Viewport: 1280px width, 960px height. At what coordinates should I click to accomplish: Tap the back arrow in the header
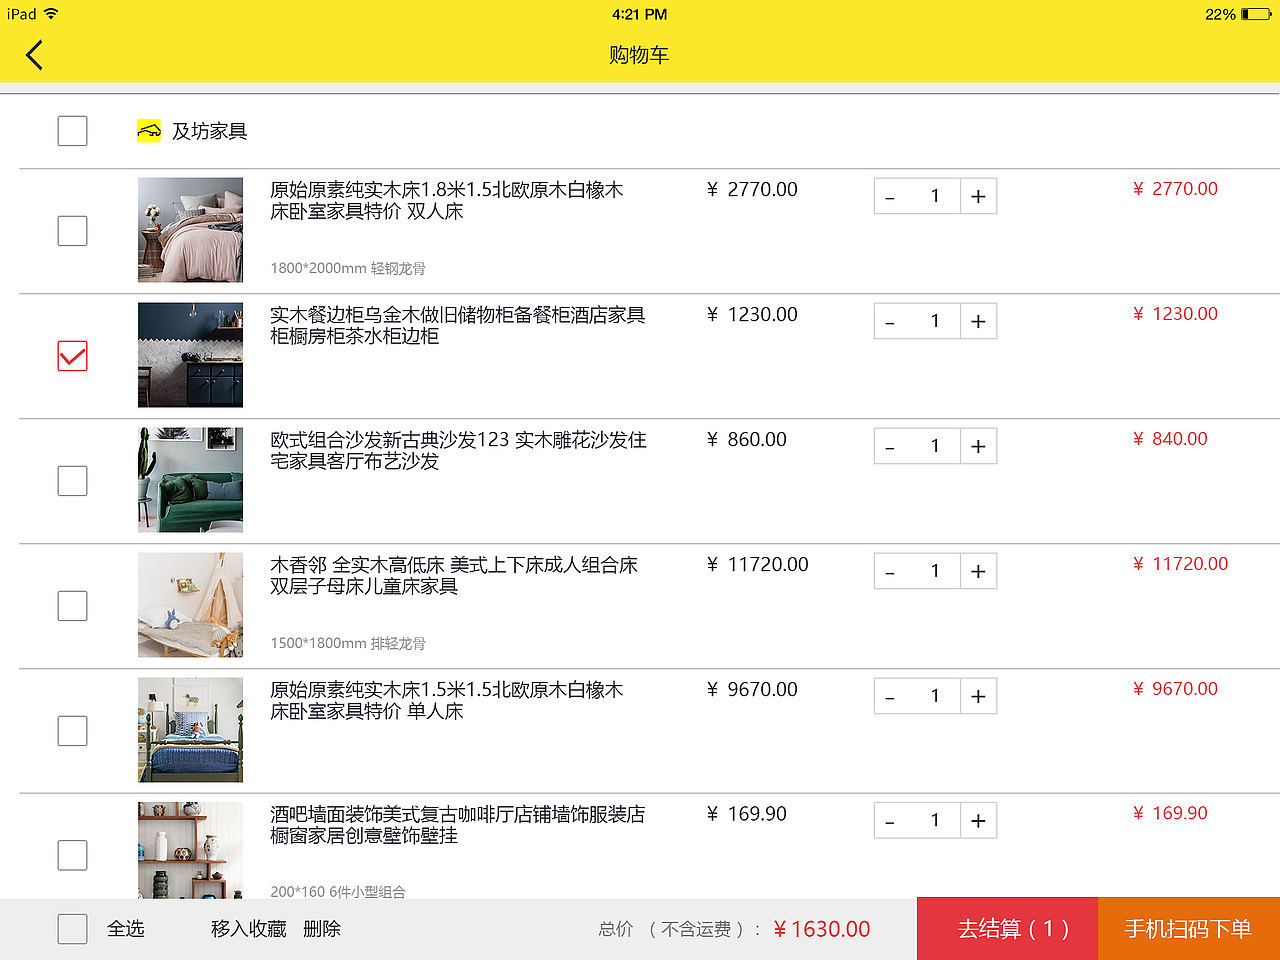[35, 55]
